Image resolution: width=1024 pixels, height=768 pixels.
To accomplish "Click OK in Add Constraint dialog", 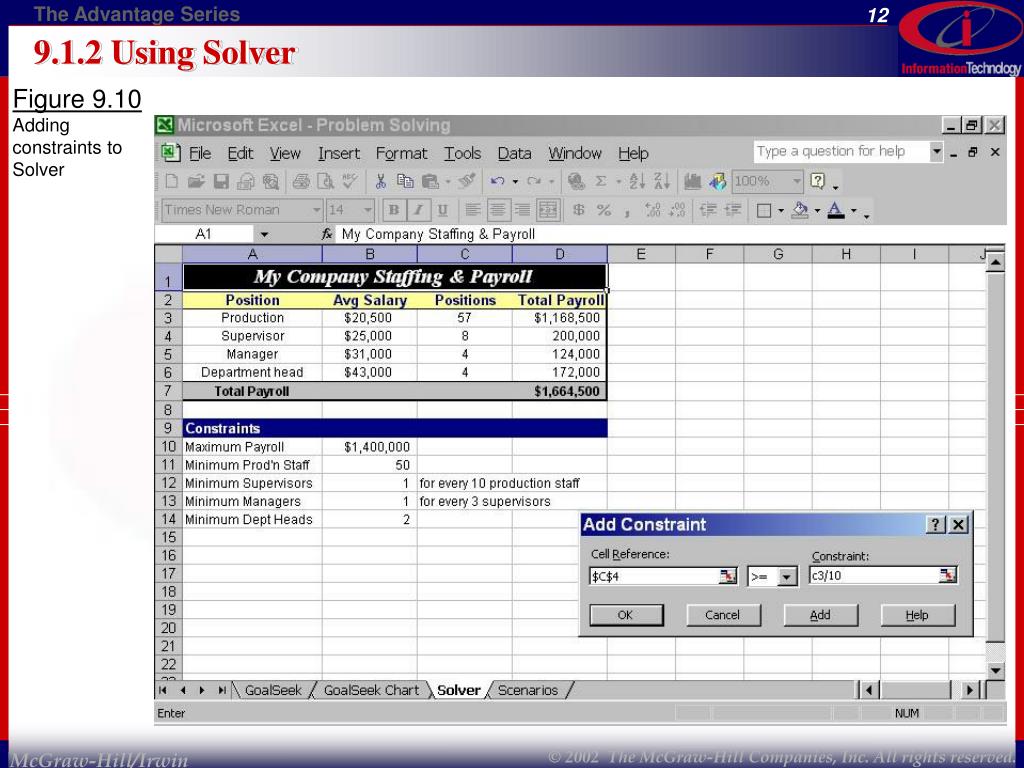I will coord(626,615).
